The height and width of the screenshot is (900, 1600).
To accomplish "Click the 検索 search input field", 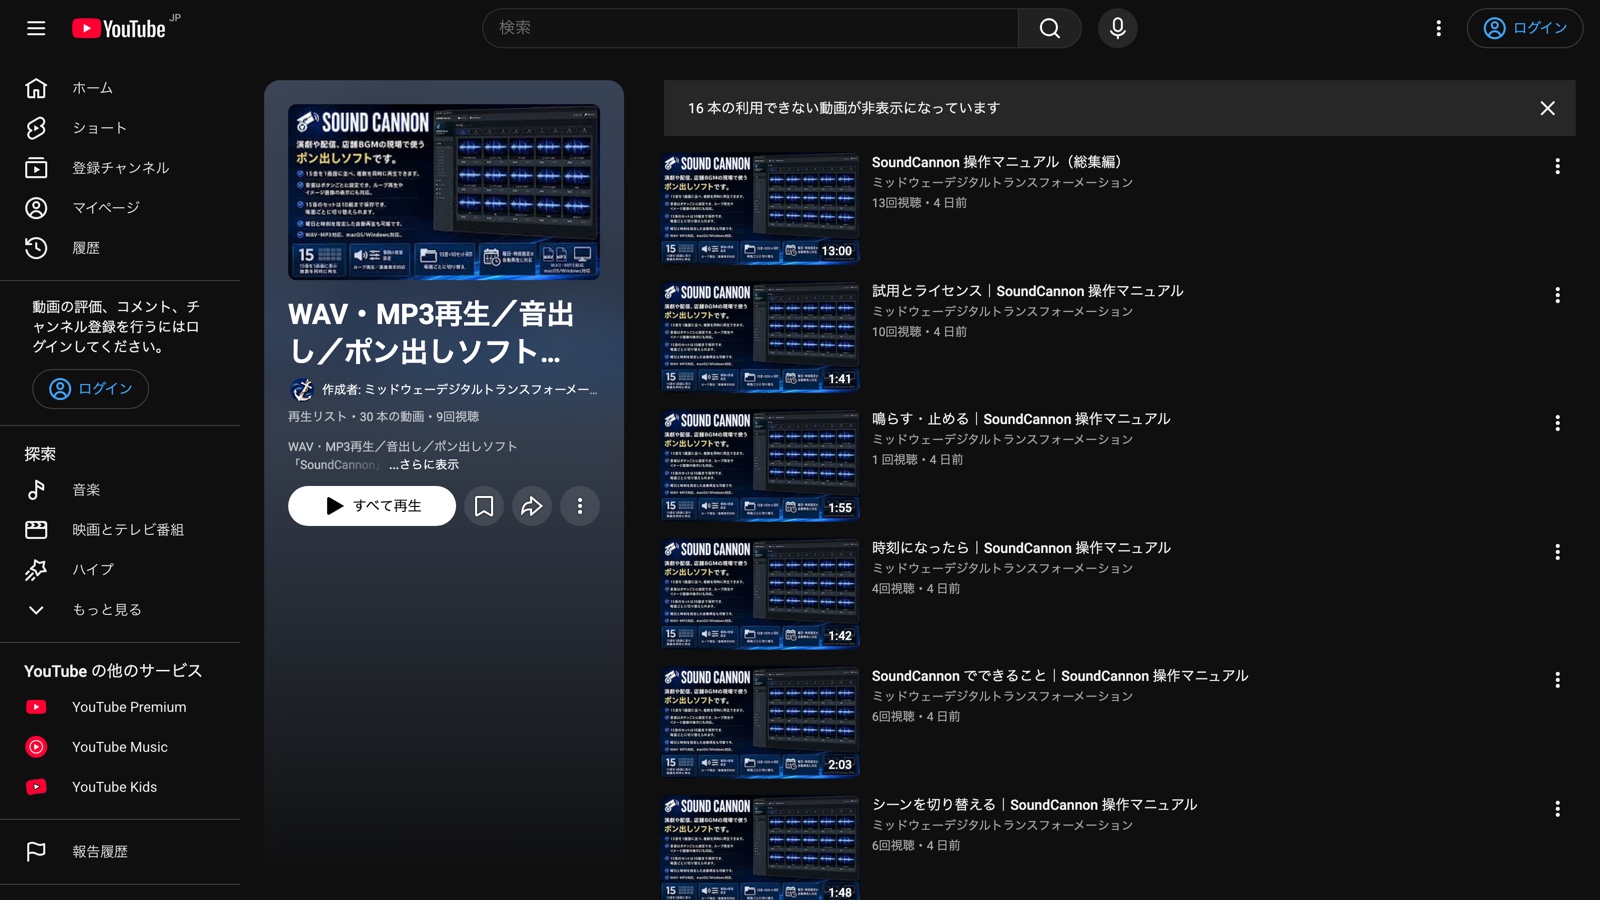I will tap(750, 28).
